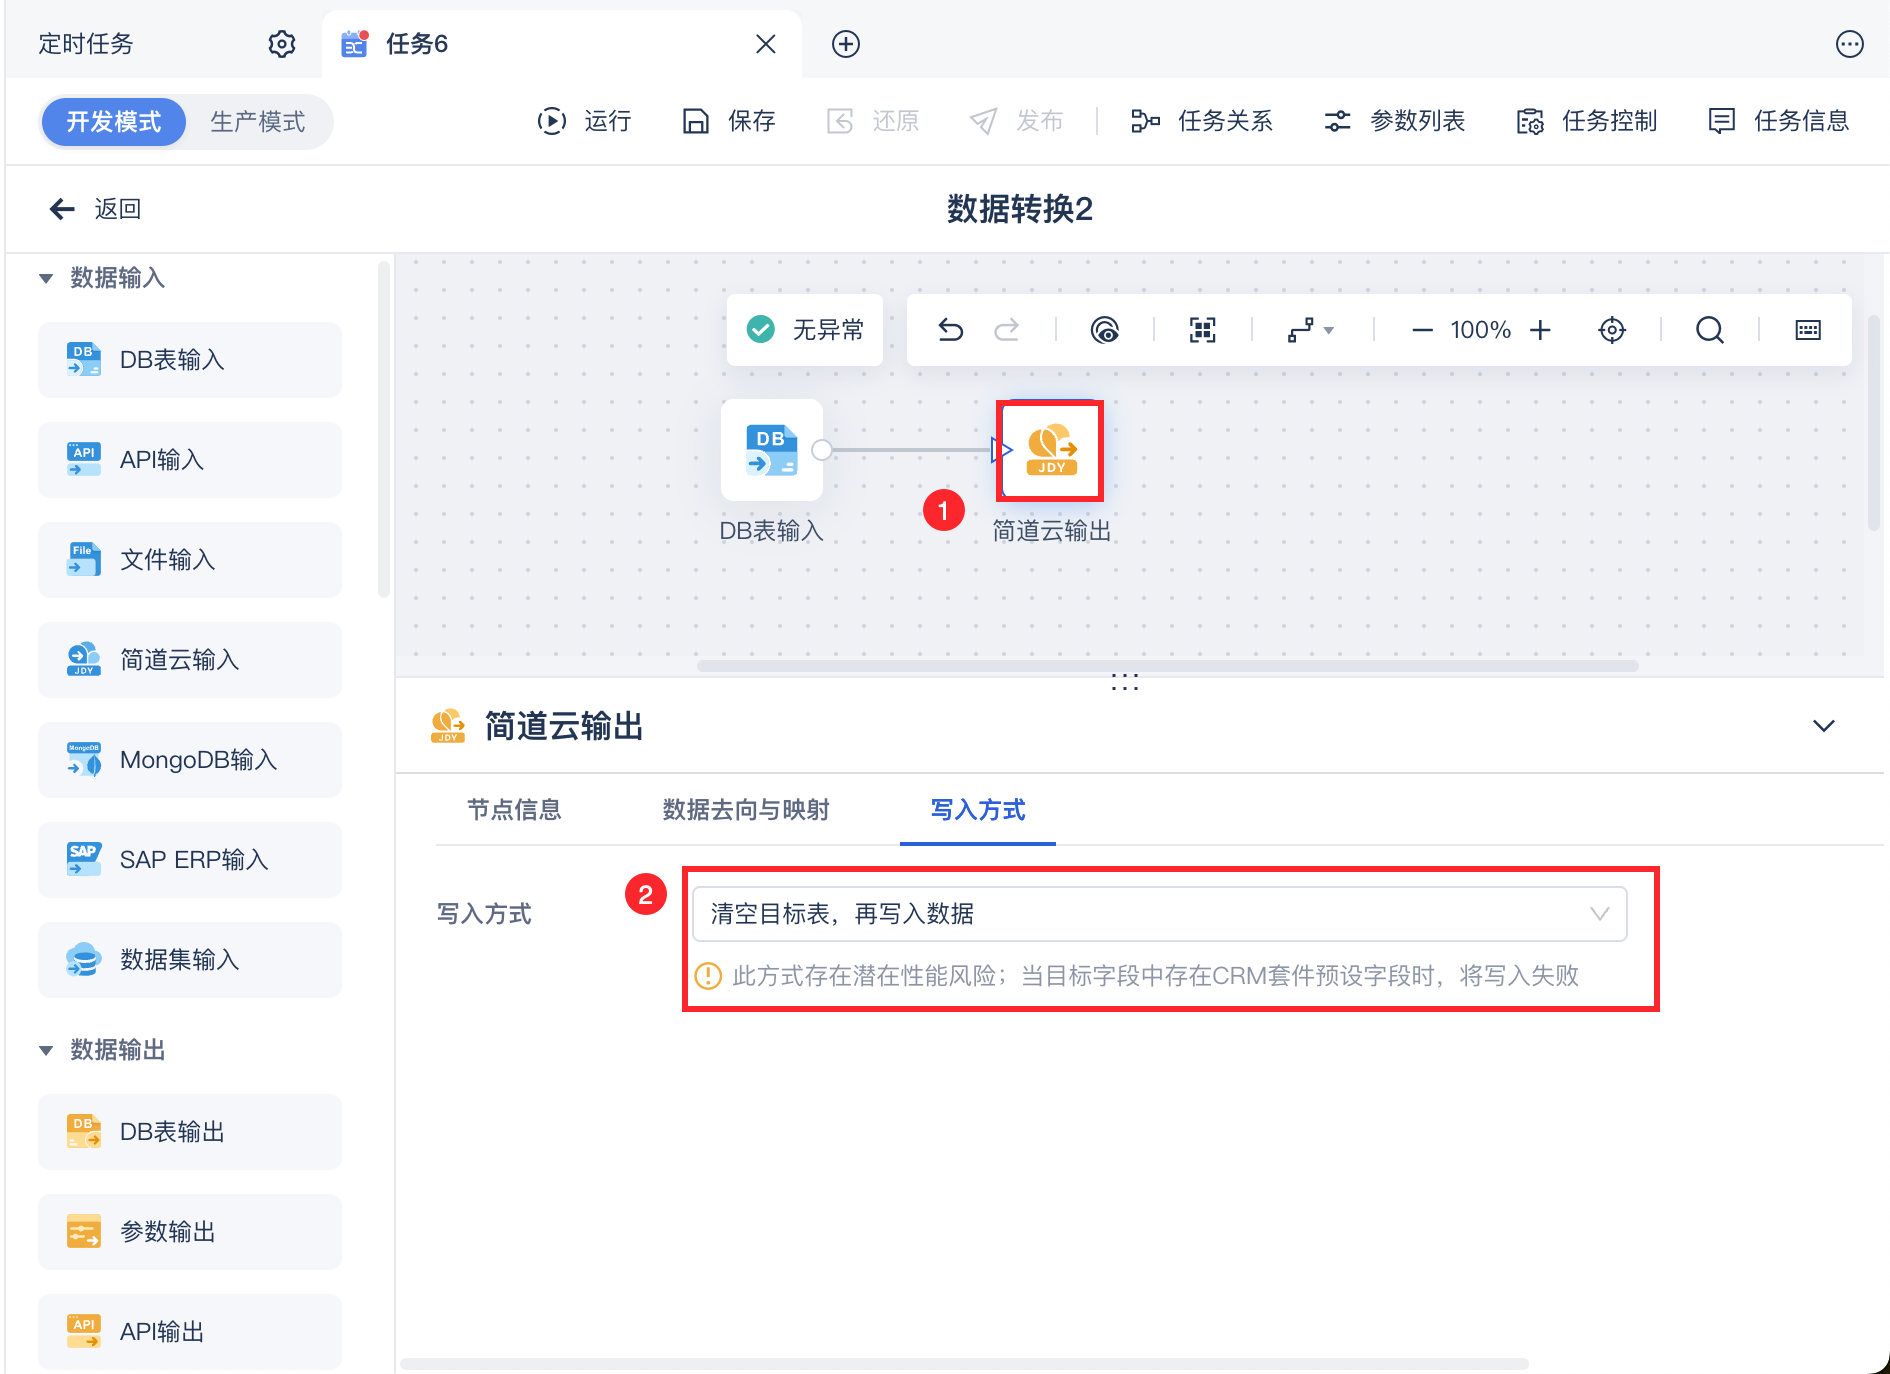Click the undo arrow in canvas toolbar
The image size is (1890, 1374).
[x=950, y=330]
